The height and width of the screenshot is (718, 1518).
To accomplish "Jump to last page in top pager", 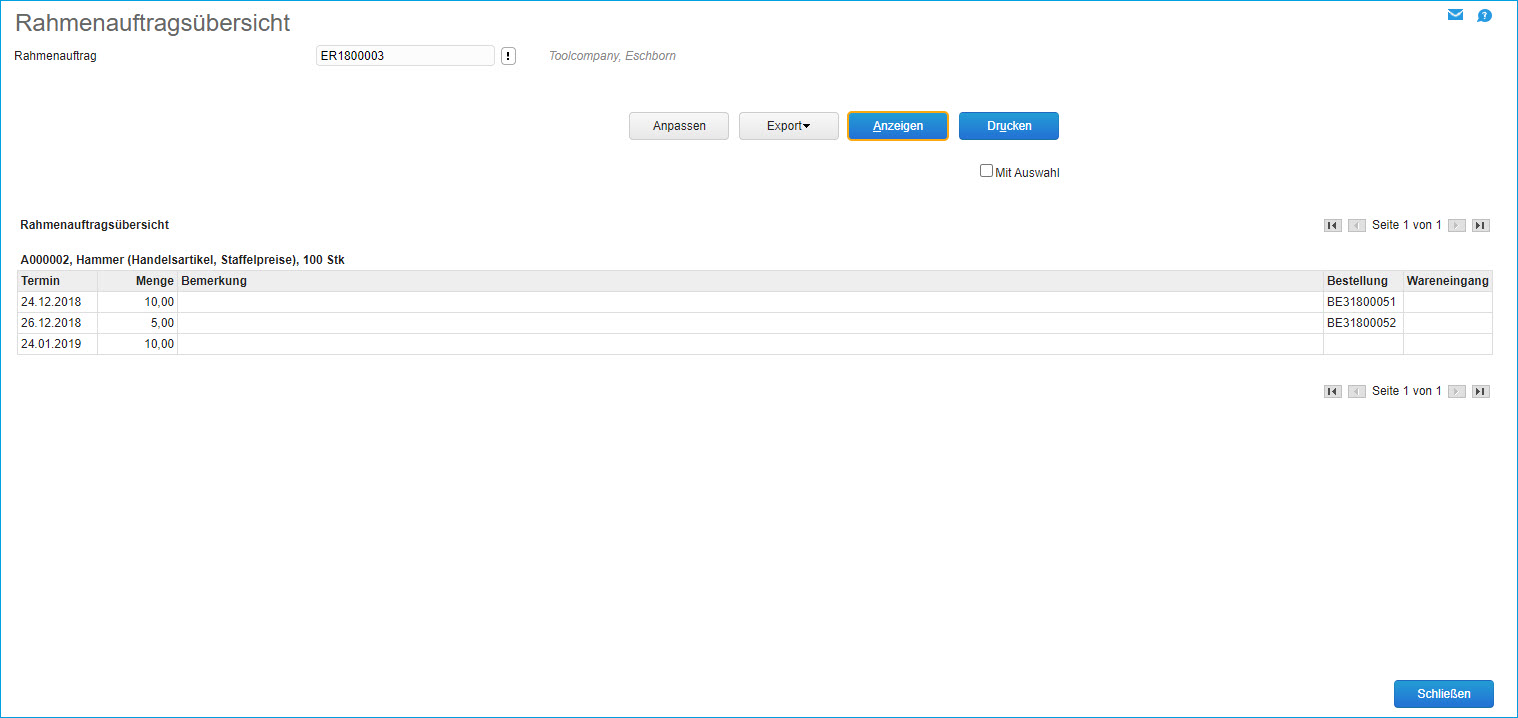I will click(1481, 226).
